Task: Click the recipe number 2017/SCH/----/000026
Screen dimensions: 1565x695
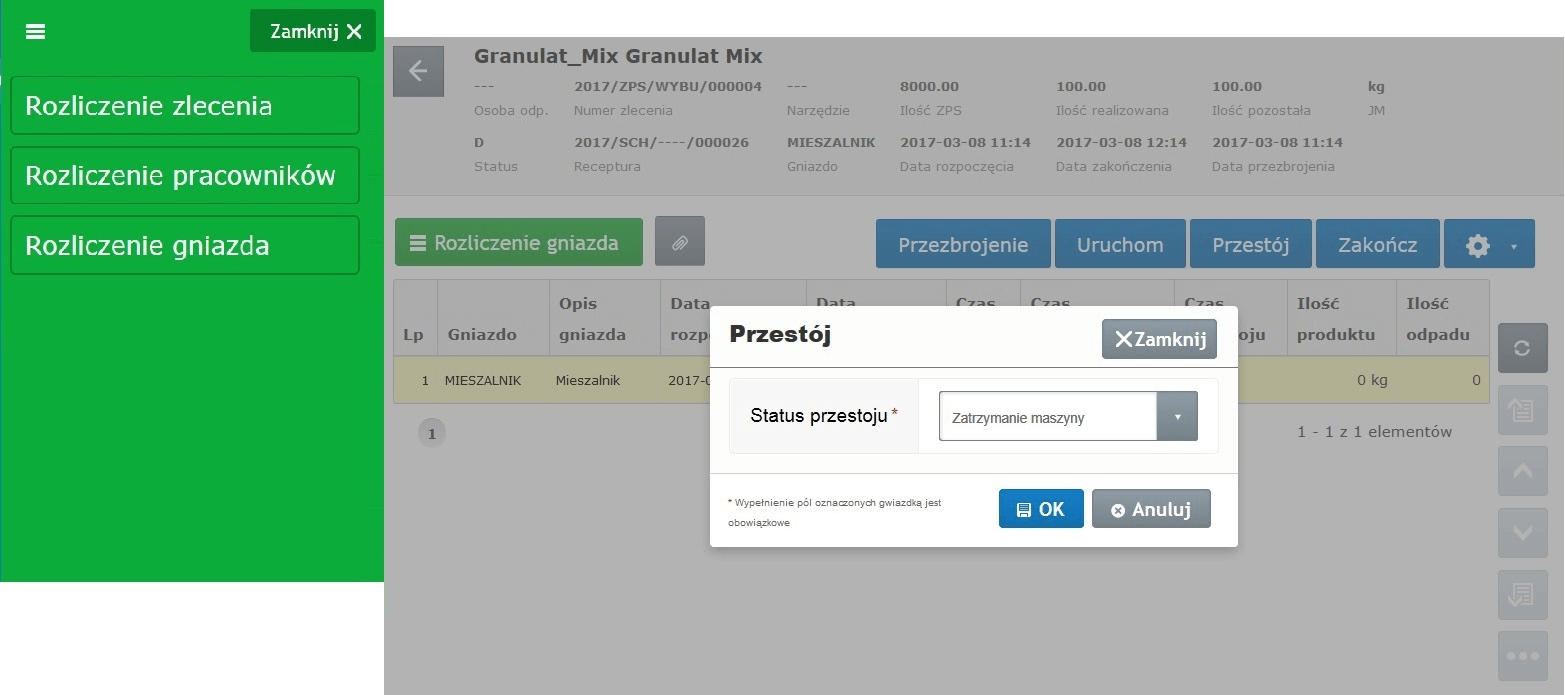Action: 662,142
